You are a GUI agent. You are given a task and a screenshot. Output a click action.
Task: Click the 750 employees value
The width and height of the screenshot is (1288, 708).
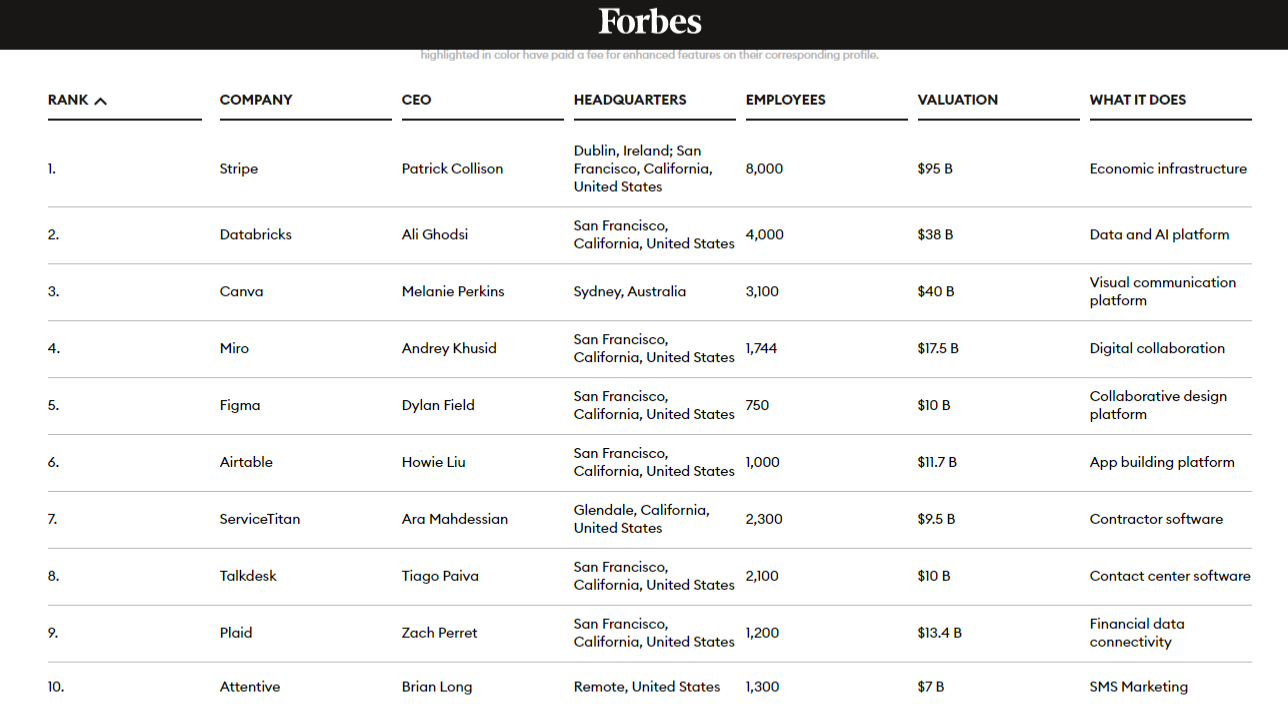pyautogui.click(x=758, y=405)
